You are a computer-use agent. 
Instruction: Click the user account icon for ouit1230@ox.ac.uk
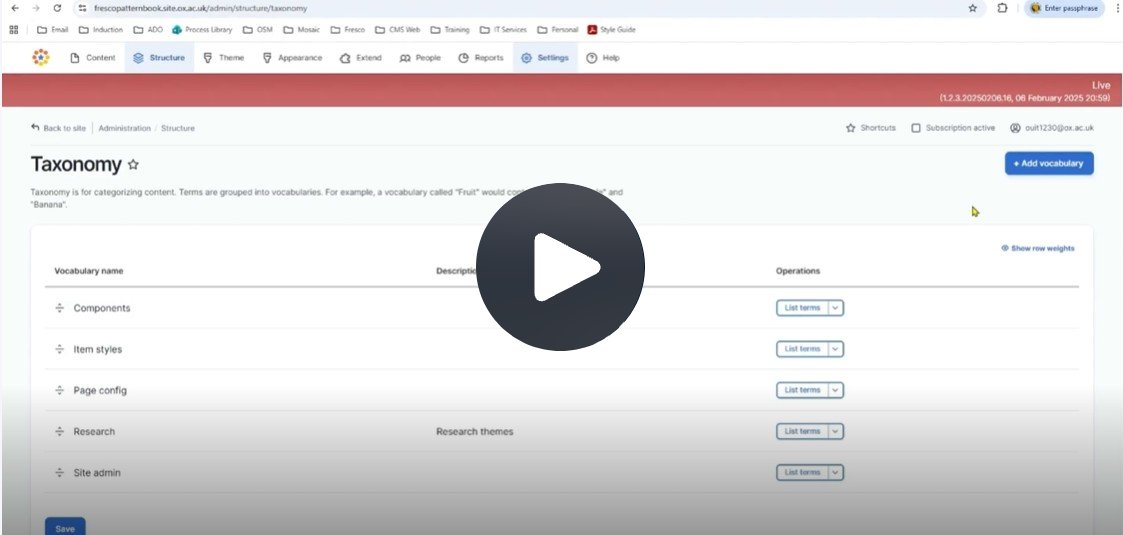point(1015,128)
